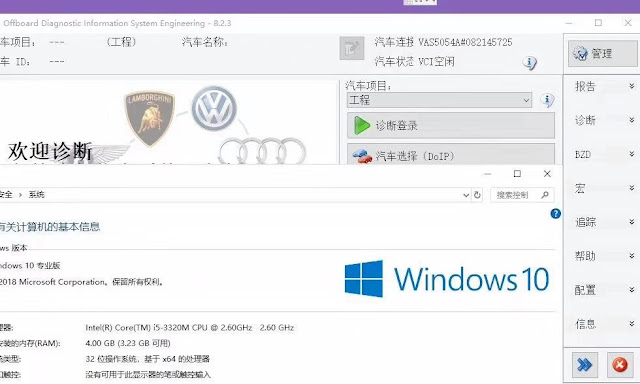
Task: Click the blue double-arrow forward icon
Action: 584,364
